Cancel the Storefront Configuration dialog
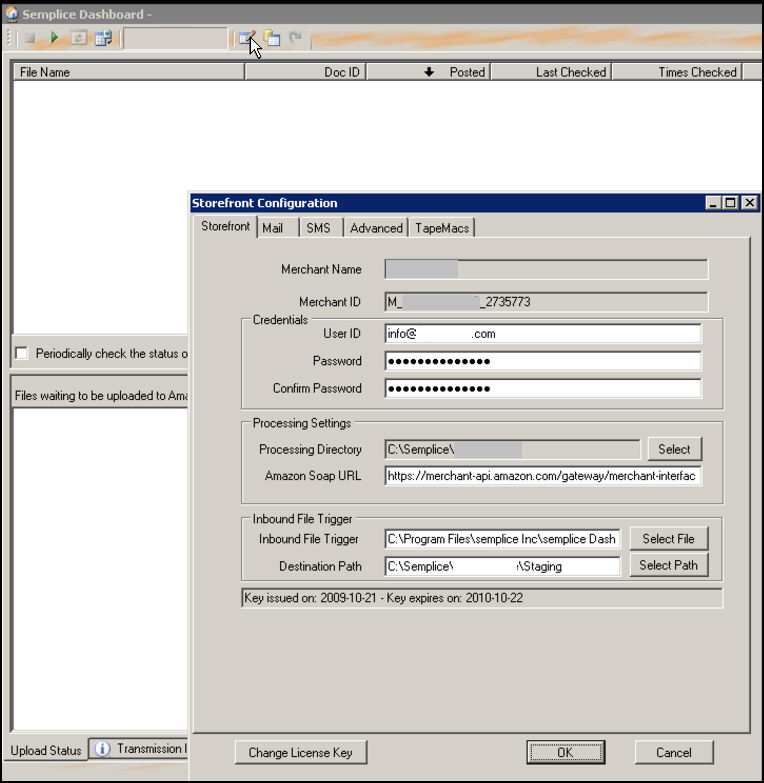Viewport: 764px width, 783px height. point(674,753)
